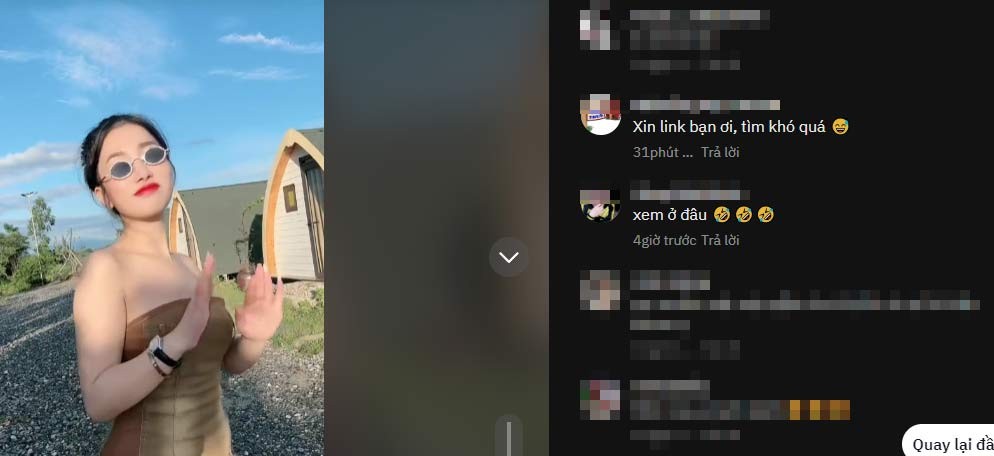
Task: Open blurred username of the bottom emoji comment
Action: (x=670, y=385)
